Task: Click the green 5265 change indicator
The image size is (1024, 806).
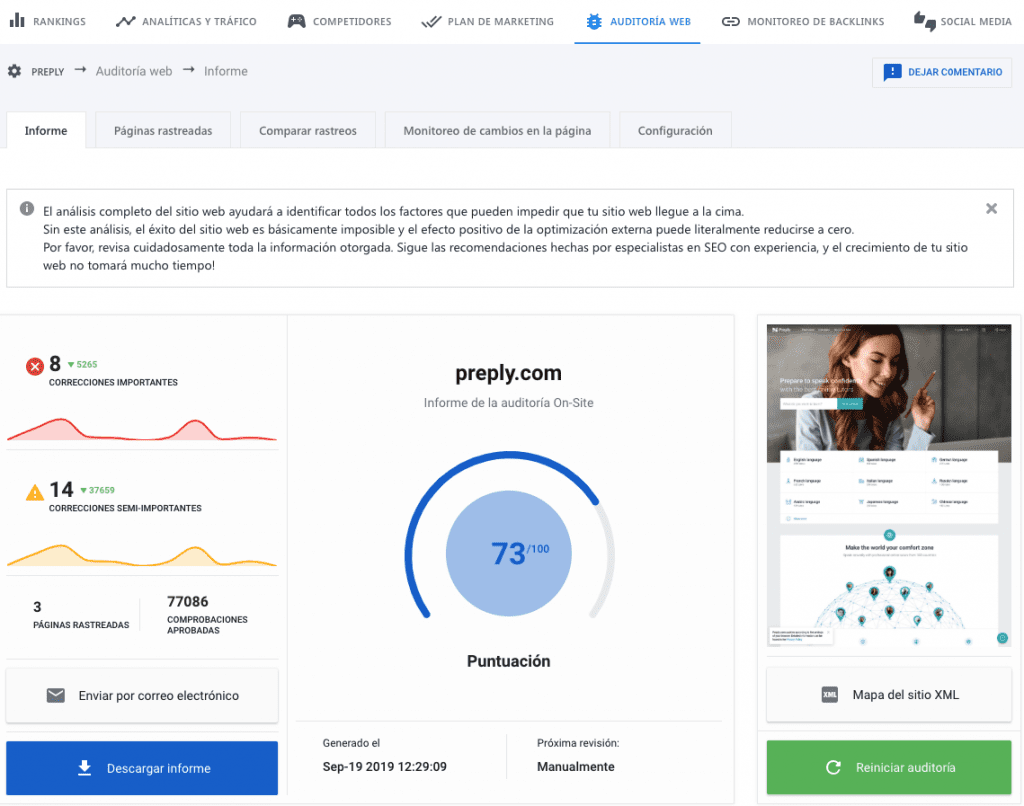Action: [x=83, y=364]
